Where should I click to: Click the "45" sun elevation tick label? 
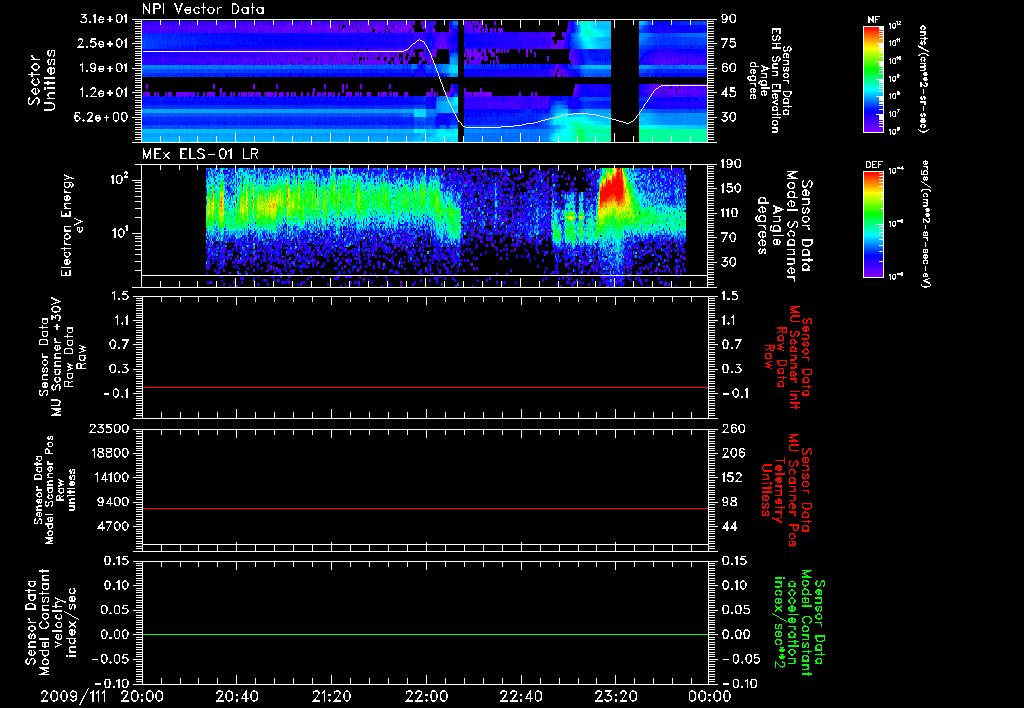point(729,93)
